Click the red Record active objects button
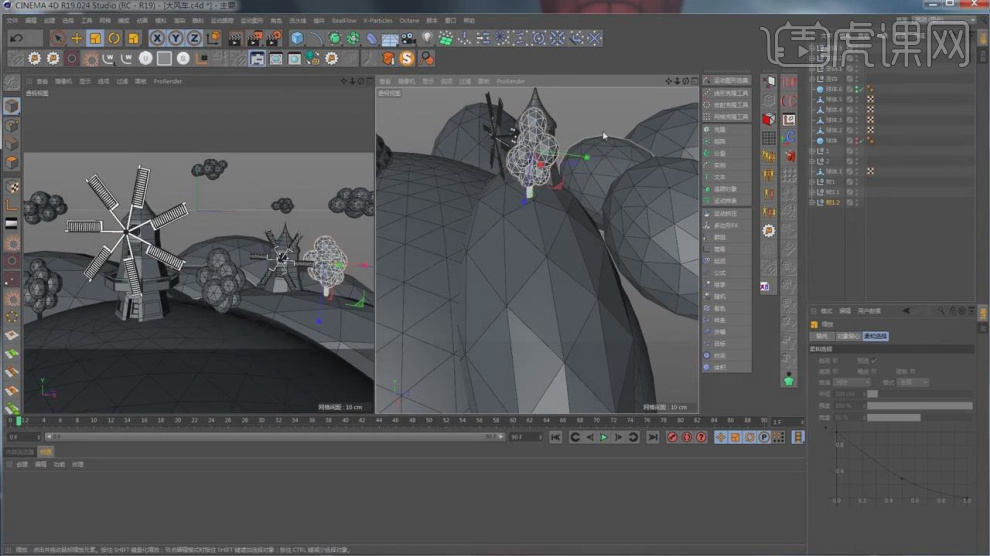The width and height of the screenshot is (990, 556). pos(672,437)
